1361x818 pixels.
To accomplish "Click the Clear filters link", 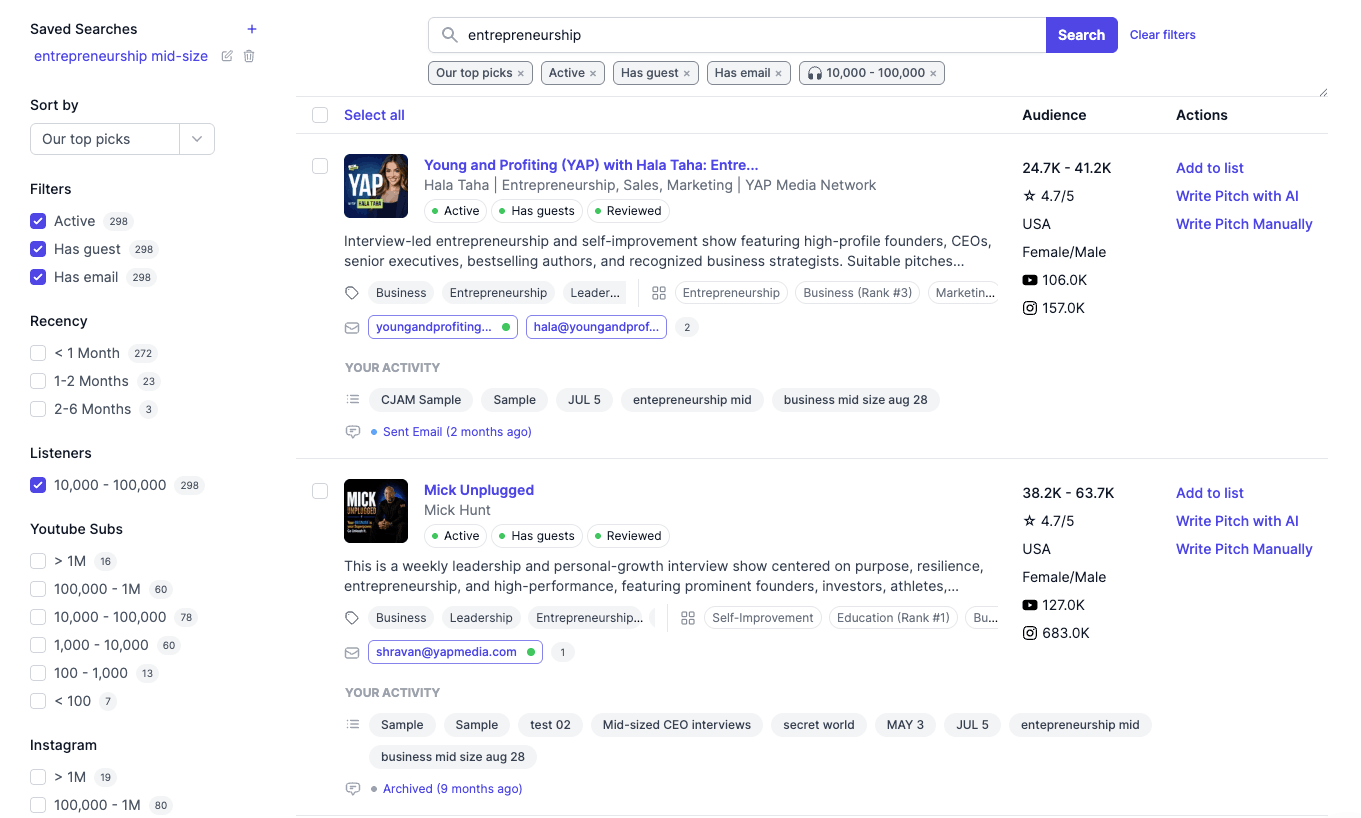I will (1162, 35).
